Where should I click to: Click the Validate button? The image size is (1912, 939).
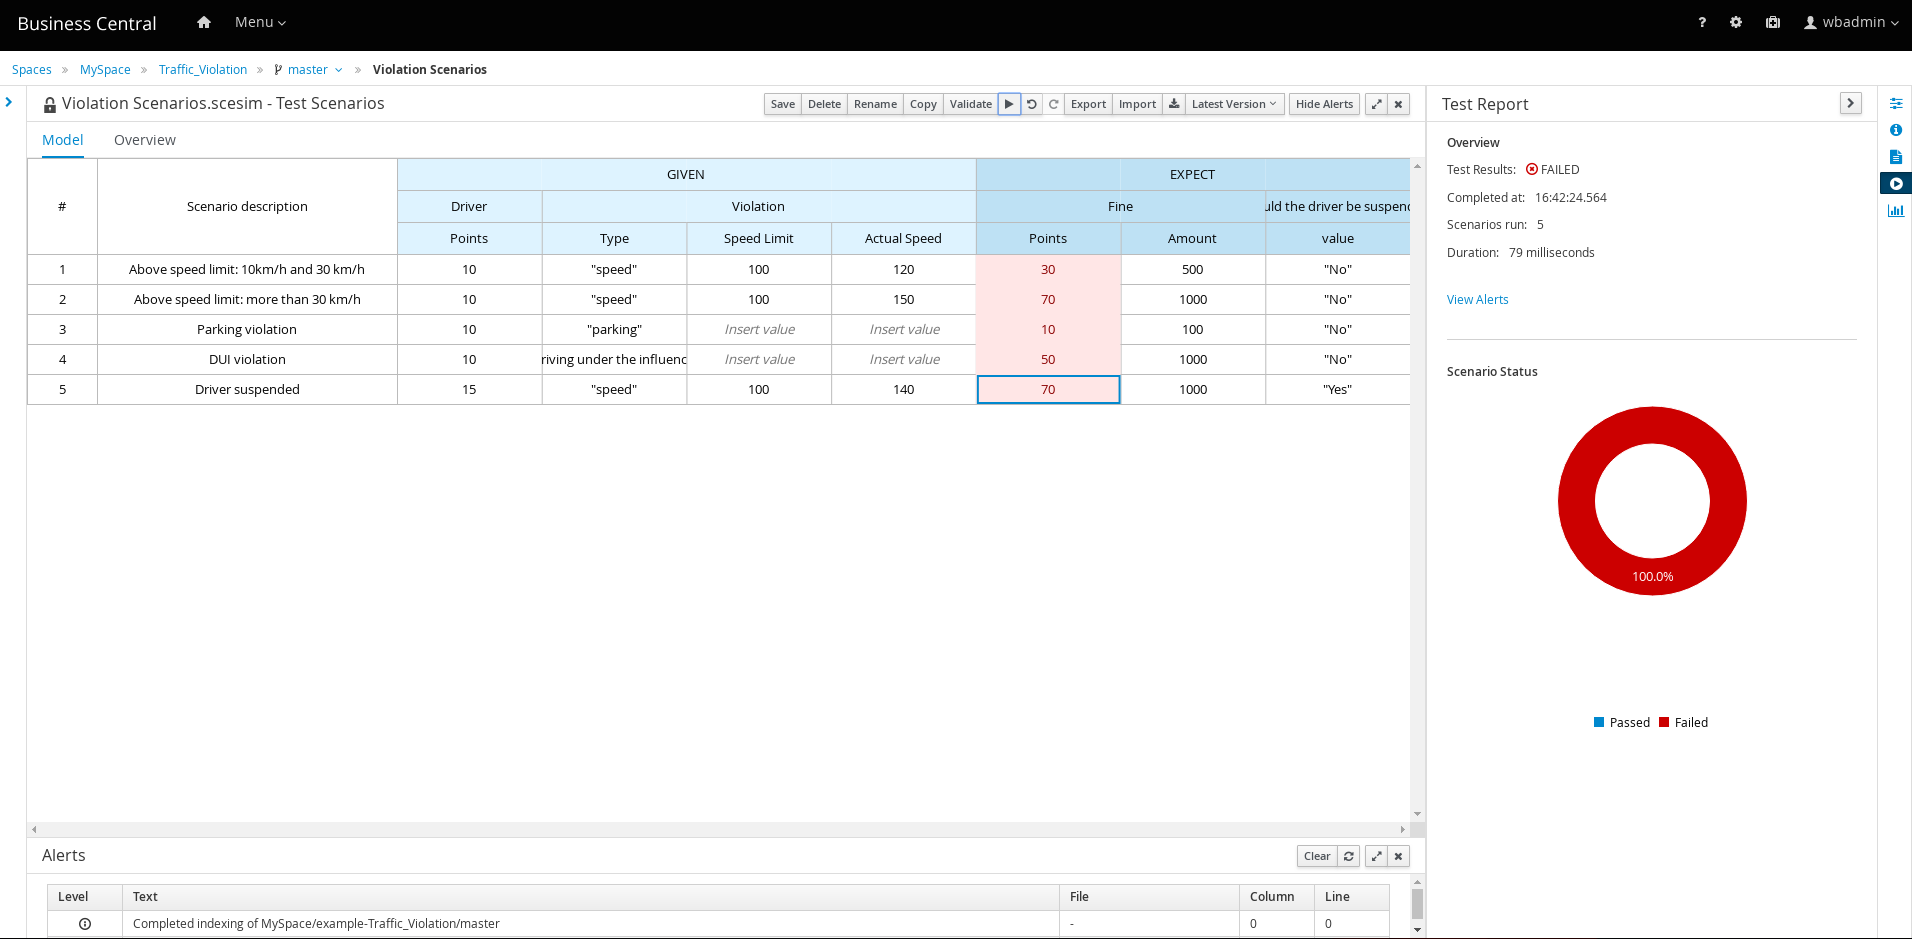(970, 104)
